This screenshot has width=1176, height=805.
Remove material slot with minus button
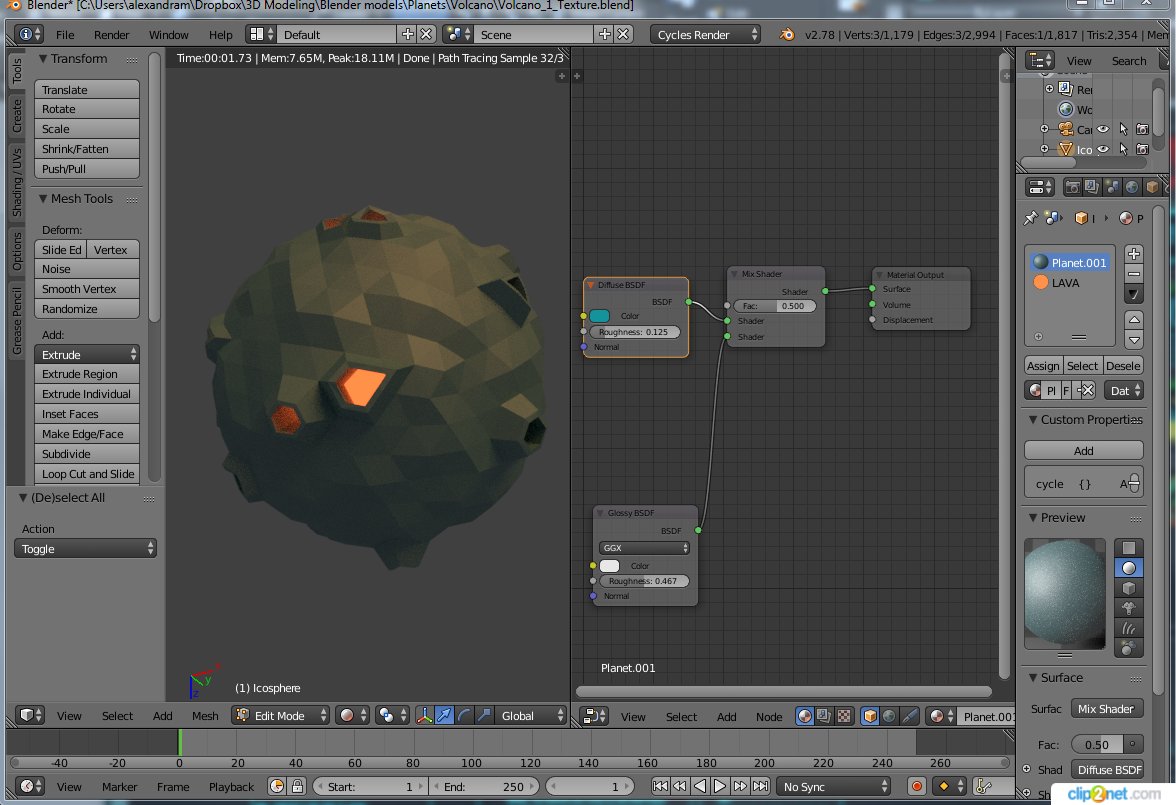coord(1134,274)
